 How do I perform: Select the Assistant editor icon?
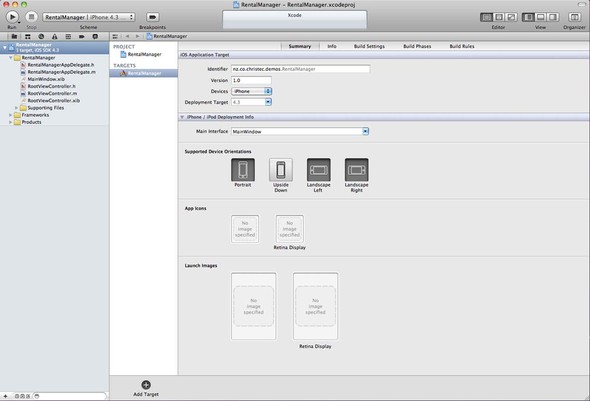(x=499, y=17)
